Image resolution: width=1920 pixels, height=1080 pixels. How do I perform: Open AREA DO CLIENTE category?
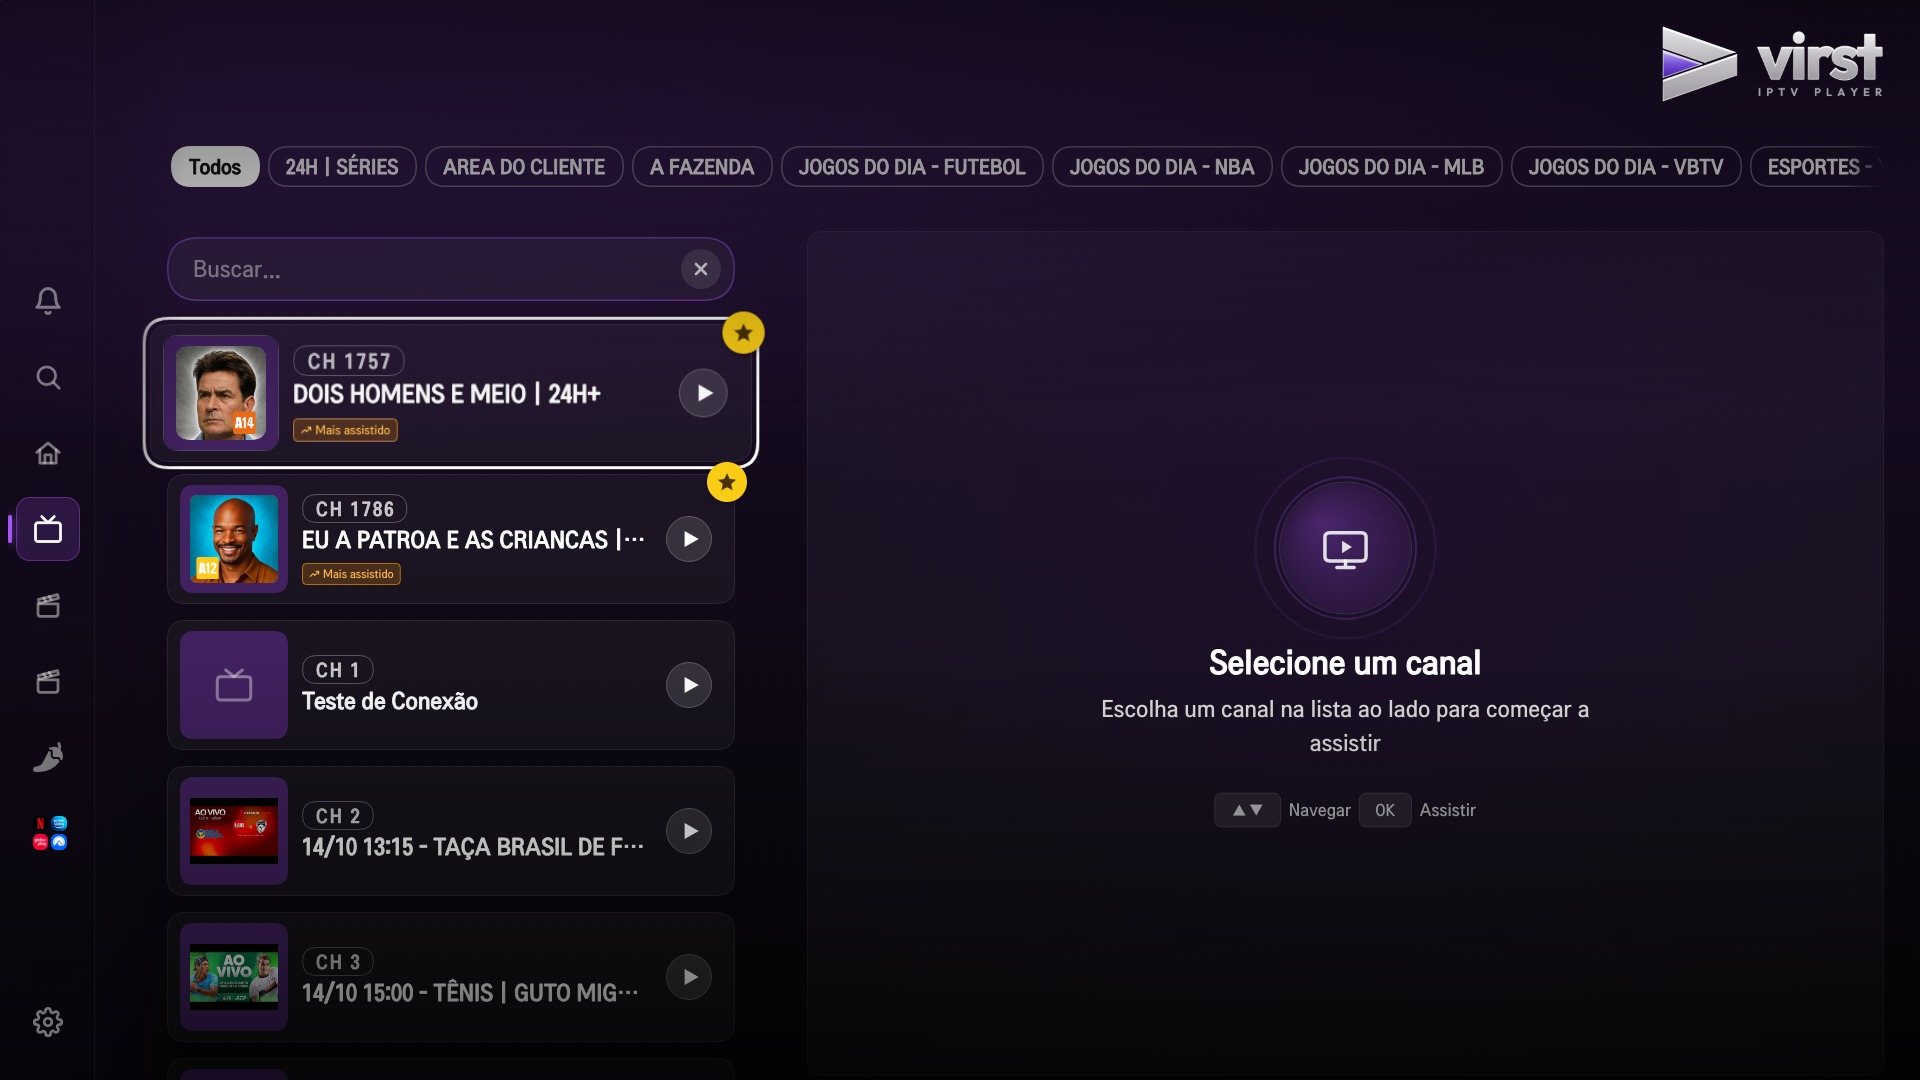(524, 167)
